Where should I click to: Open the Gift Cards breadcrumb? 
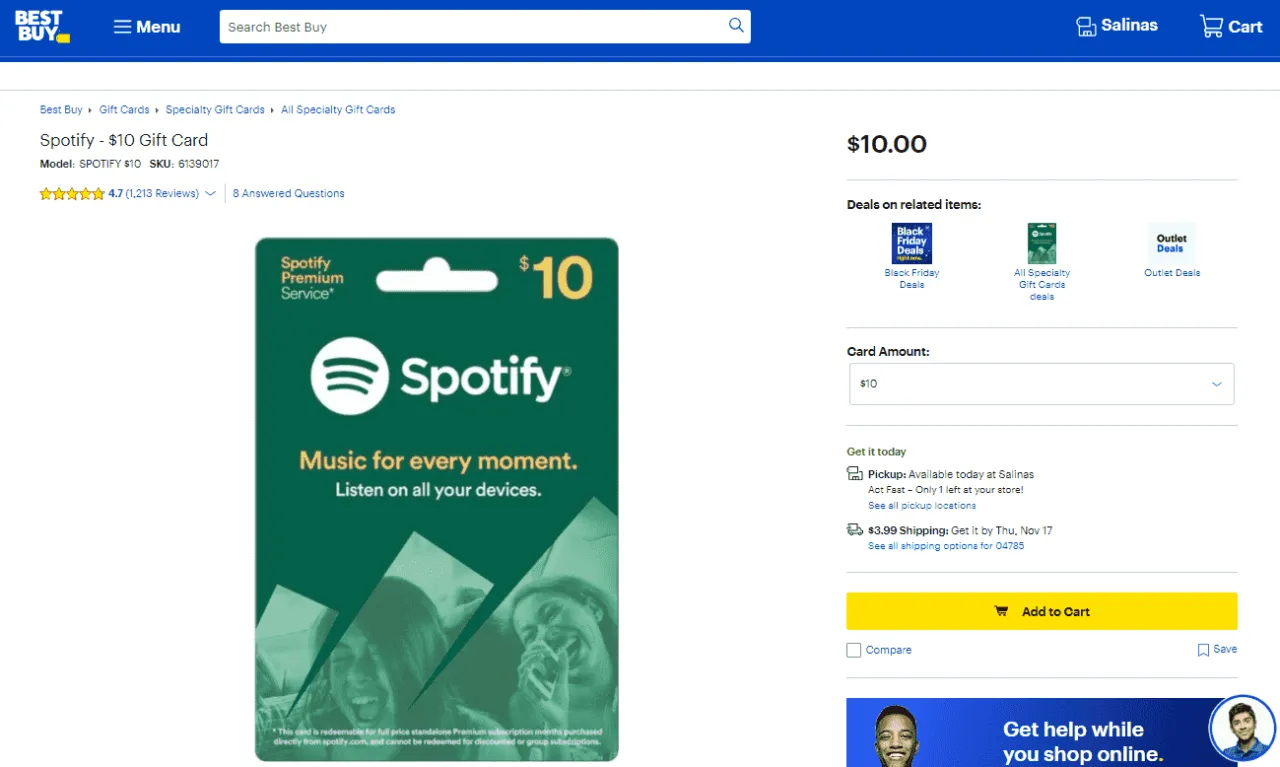click(124, 109)
